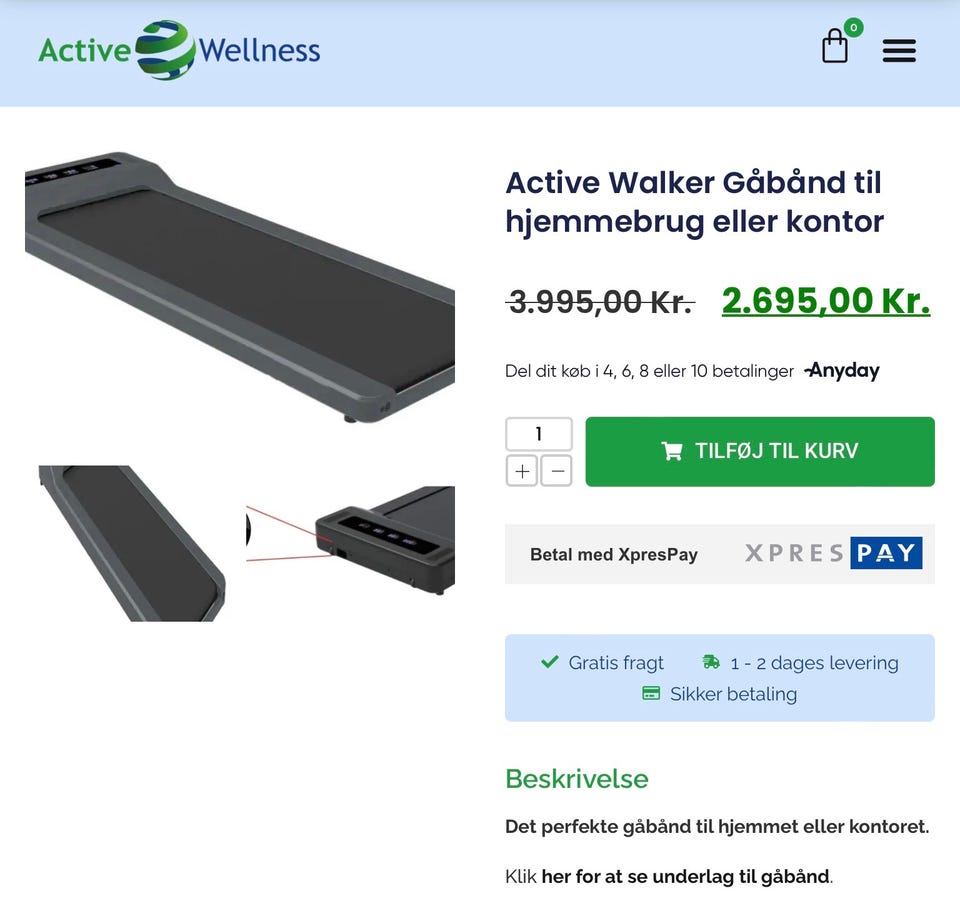Open the 'her for at se underlag til gåbånd' link

click(686, 876)
